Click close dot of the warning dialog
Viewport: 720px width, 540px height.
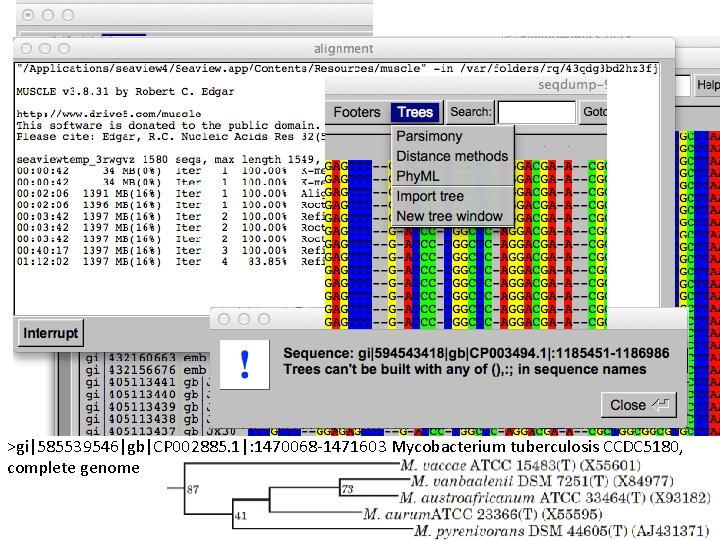point(224,319)
